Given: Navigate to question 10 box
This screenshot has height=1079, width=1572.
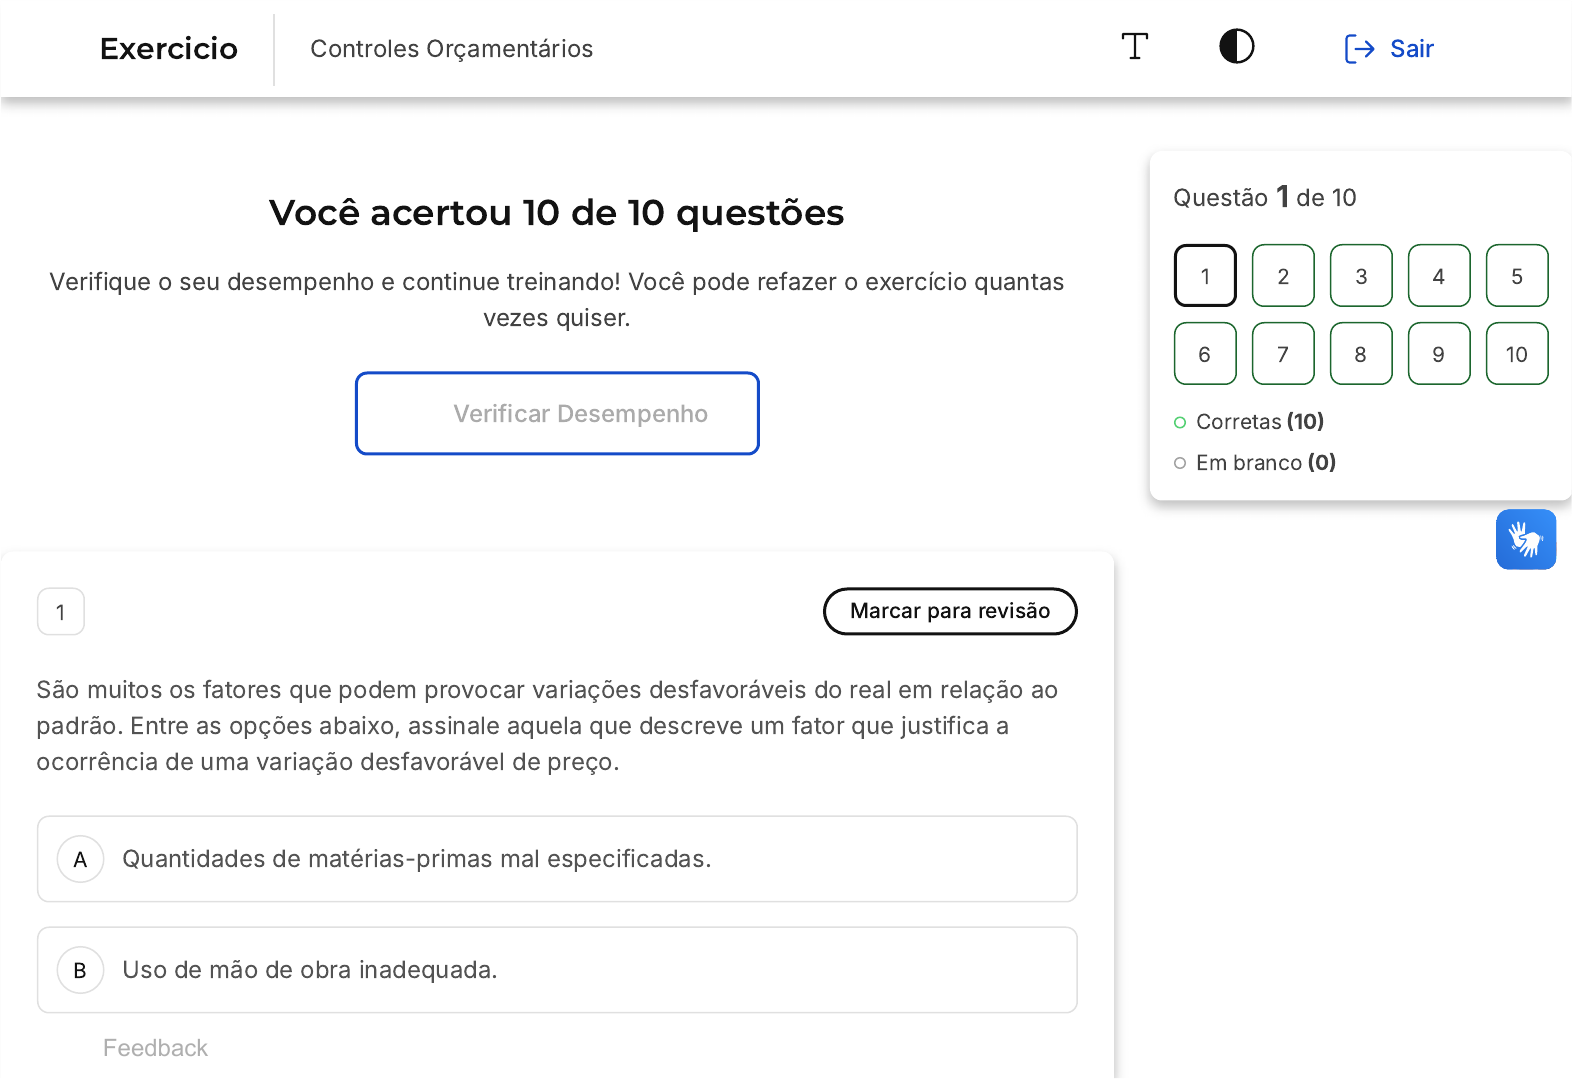Looking at the screenshot, I should coord(1516,354).
